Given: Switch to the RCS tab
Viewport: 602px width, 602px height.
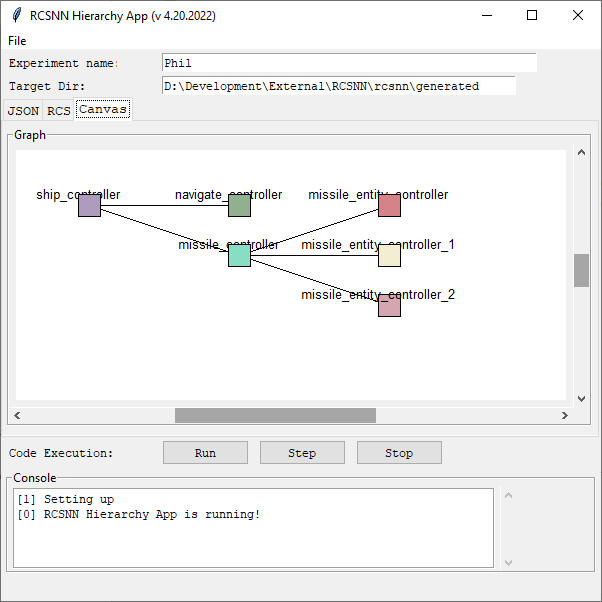Looking at the screenshot, I should coord(58,110).
